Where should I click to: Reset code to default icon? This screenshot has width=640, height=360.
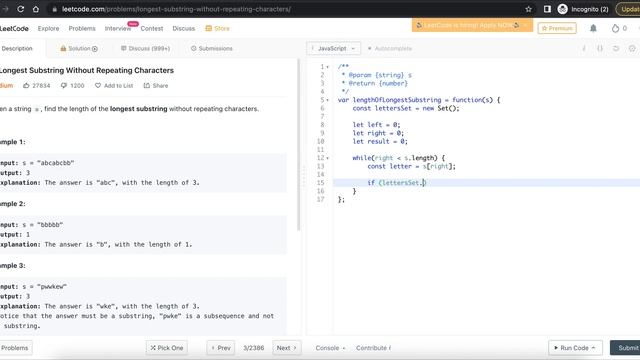click(616, 48)
